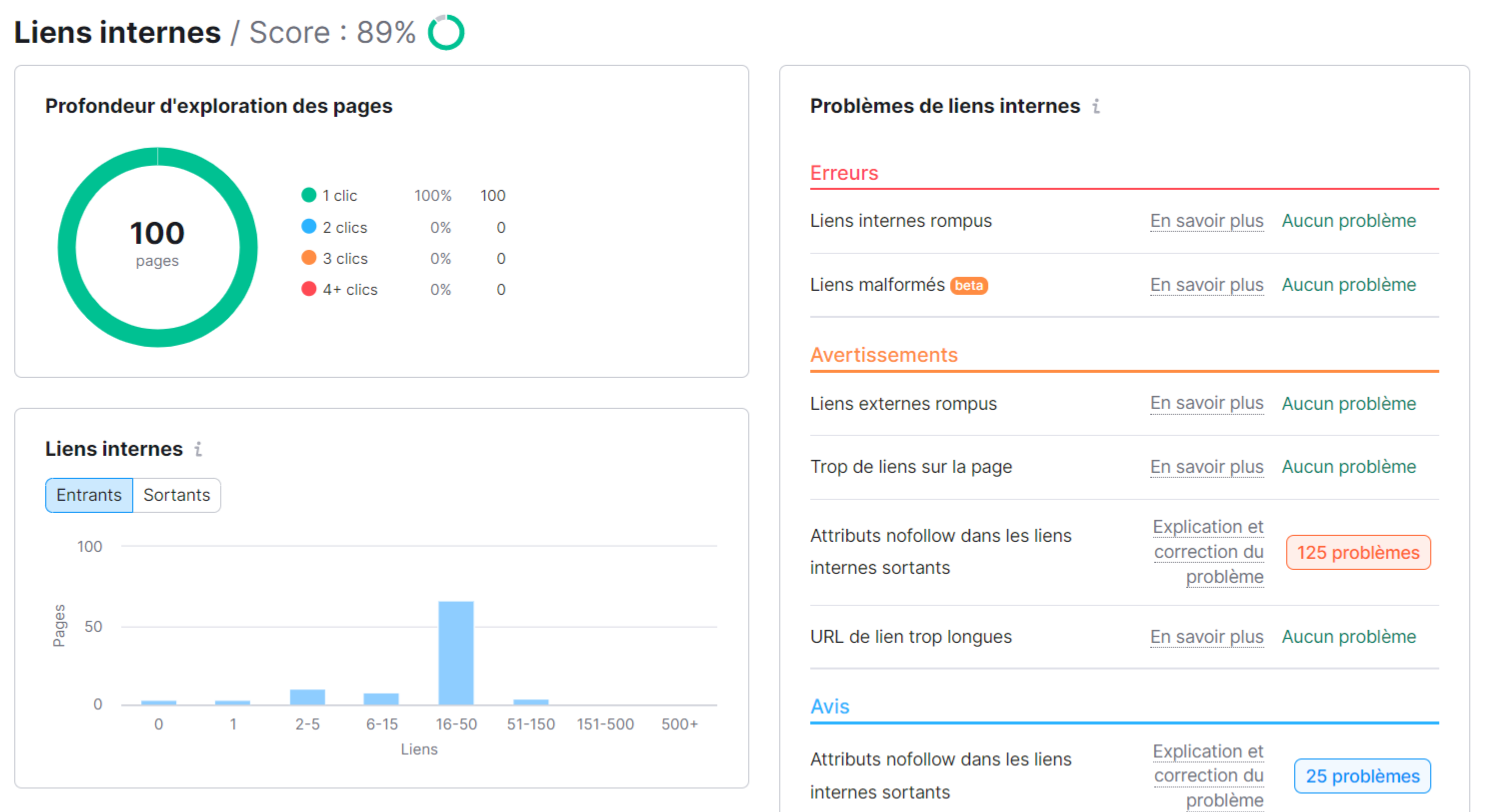Click the 151-500 axis label
This screenshot has width=1492, height=812.
tap(605, 724)
